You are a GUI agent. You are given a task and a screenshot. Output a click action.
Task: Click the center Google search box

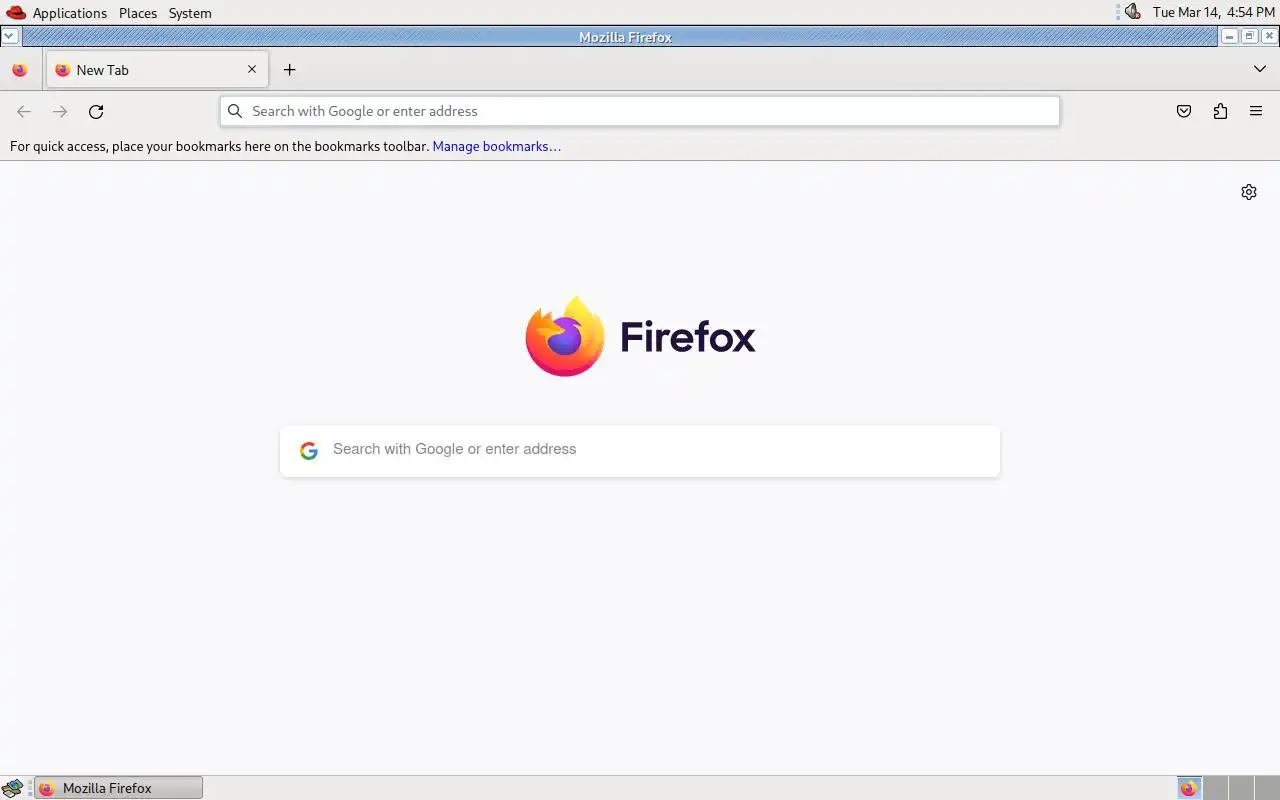pos(640,450)
